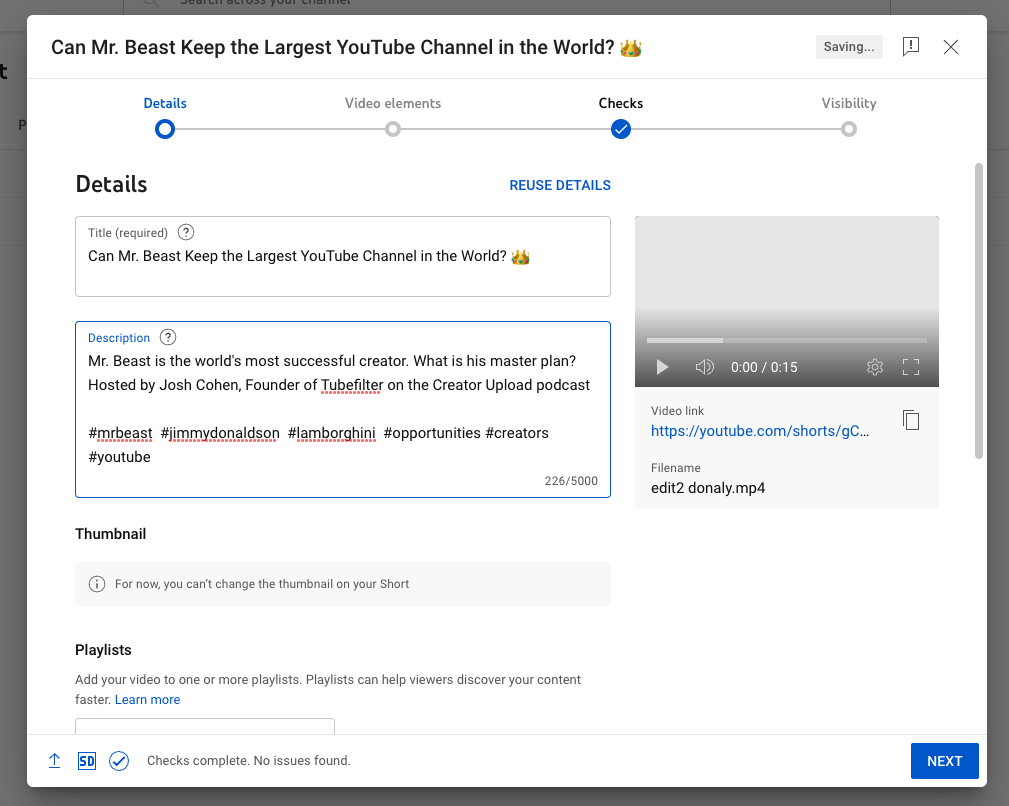Send feedback using the exclamation speech bubble icon

[x=911, y=46]
